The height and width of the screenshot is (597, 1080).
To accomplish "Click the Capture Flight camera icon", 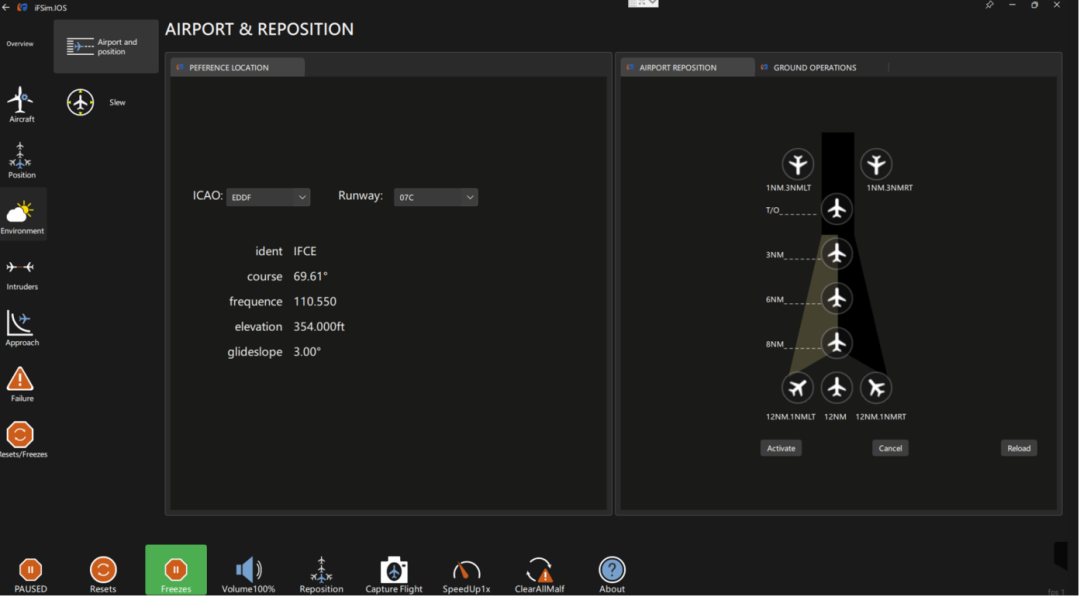I will point(394,572).
